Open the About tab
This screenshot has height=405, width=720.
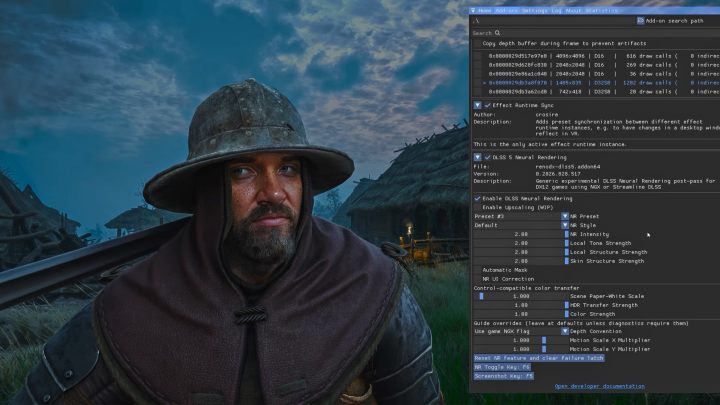coord(573,11)
